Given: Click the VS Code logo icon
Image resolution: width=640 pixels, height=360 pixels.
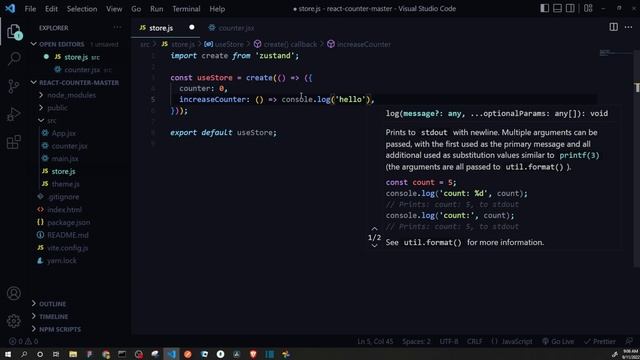Looking at the screenshot, I should pyautogui.click(x=10, y=8).
